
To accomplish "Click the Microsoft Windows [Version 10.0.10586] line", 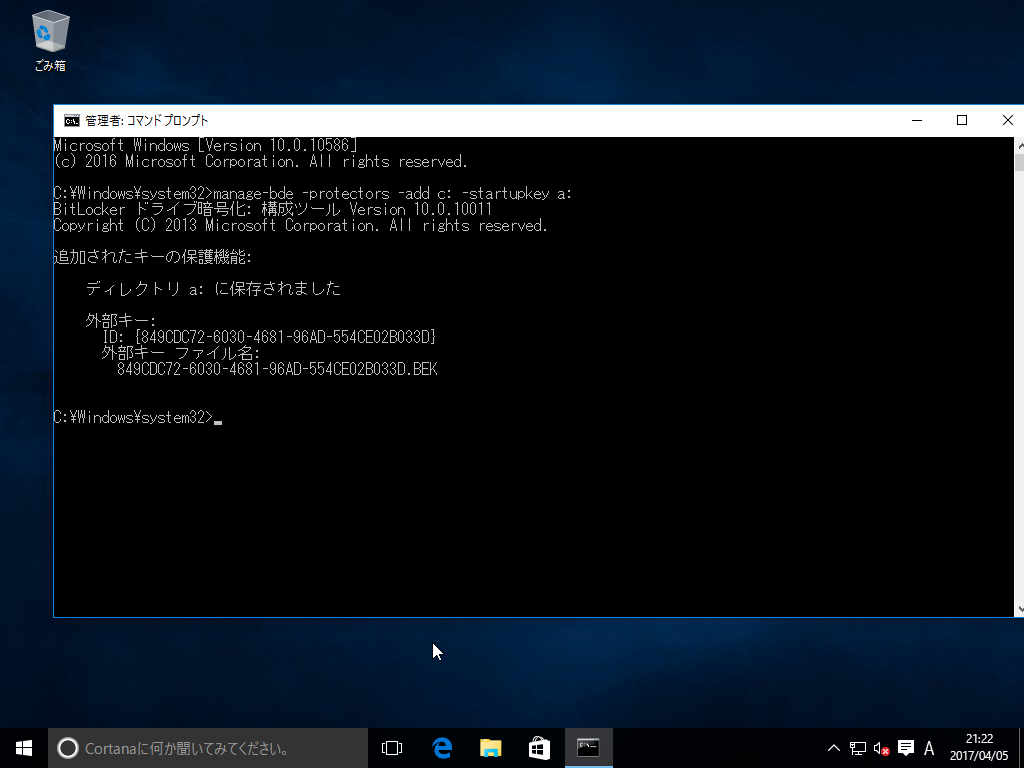I will (x=205, y=146).
